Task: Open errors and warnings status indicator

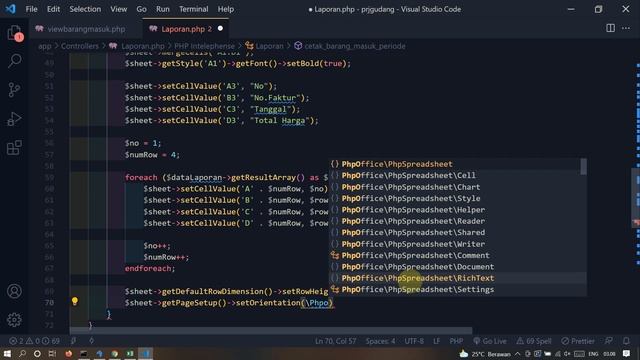Action: click(x=34, y=341)
